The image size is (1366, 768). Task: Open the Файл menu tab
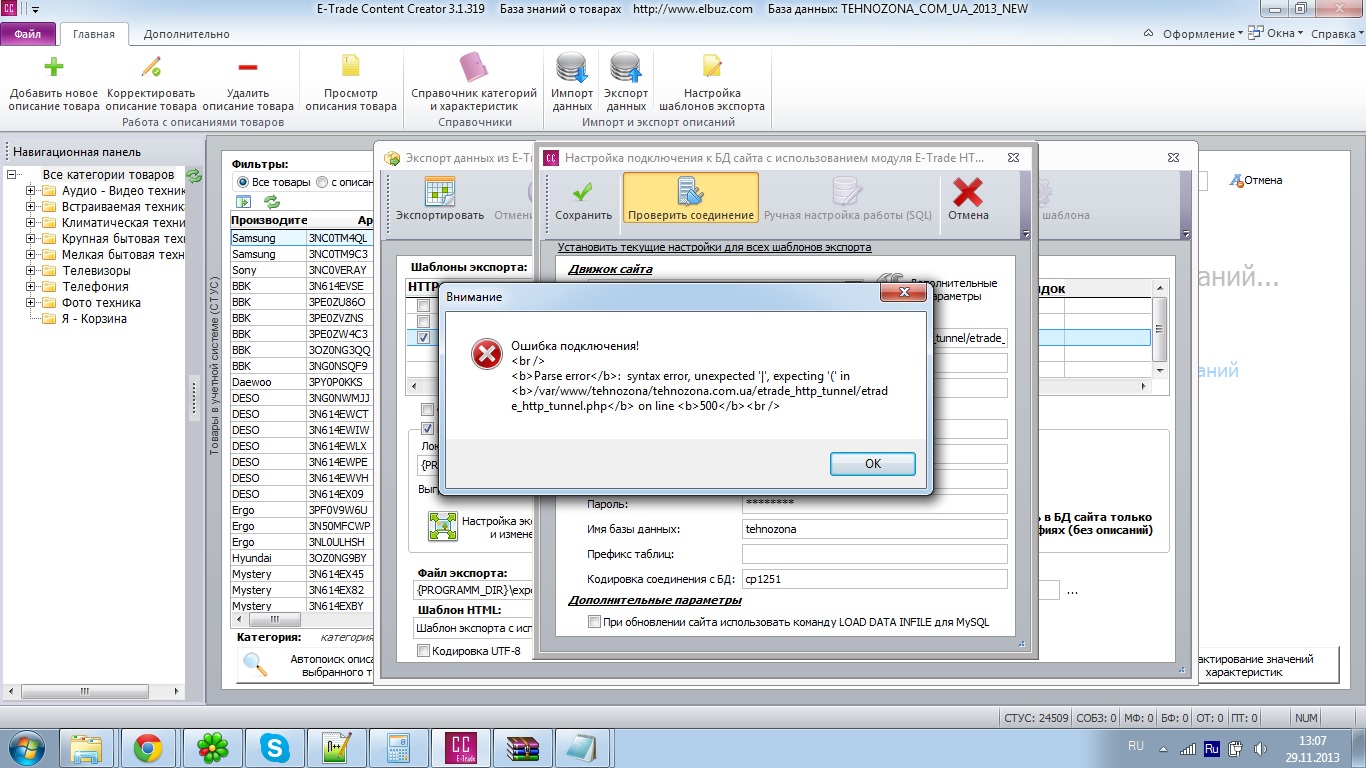[28, 34]
